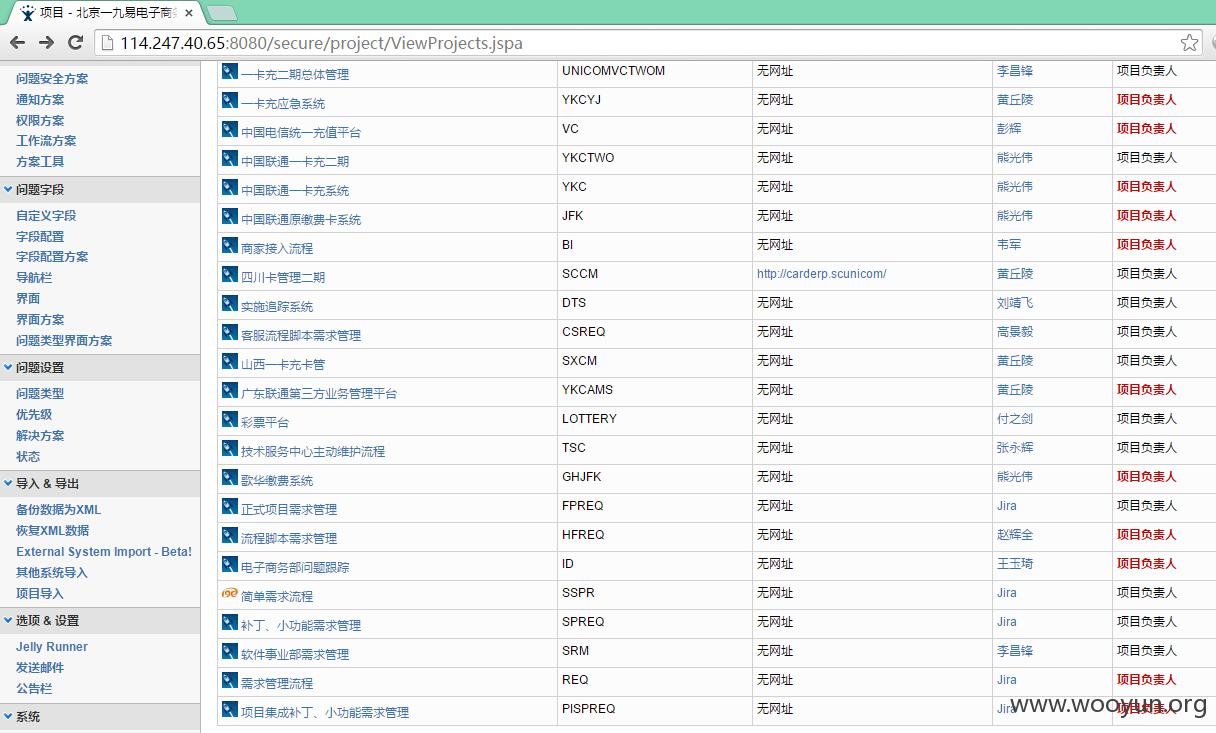Click project icon next to 中国联通原缴费卡系统
The width and height of the screenshot is (1216, 733).
[229, 217]
